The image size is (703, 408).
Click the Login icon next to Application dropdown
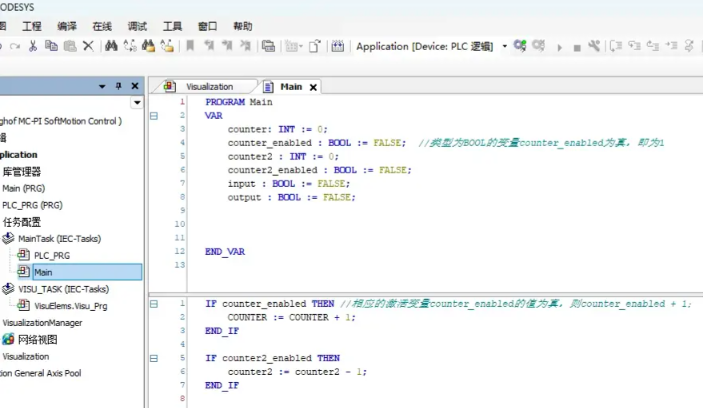pyautogui.click(x=520, y=46)
